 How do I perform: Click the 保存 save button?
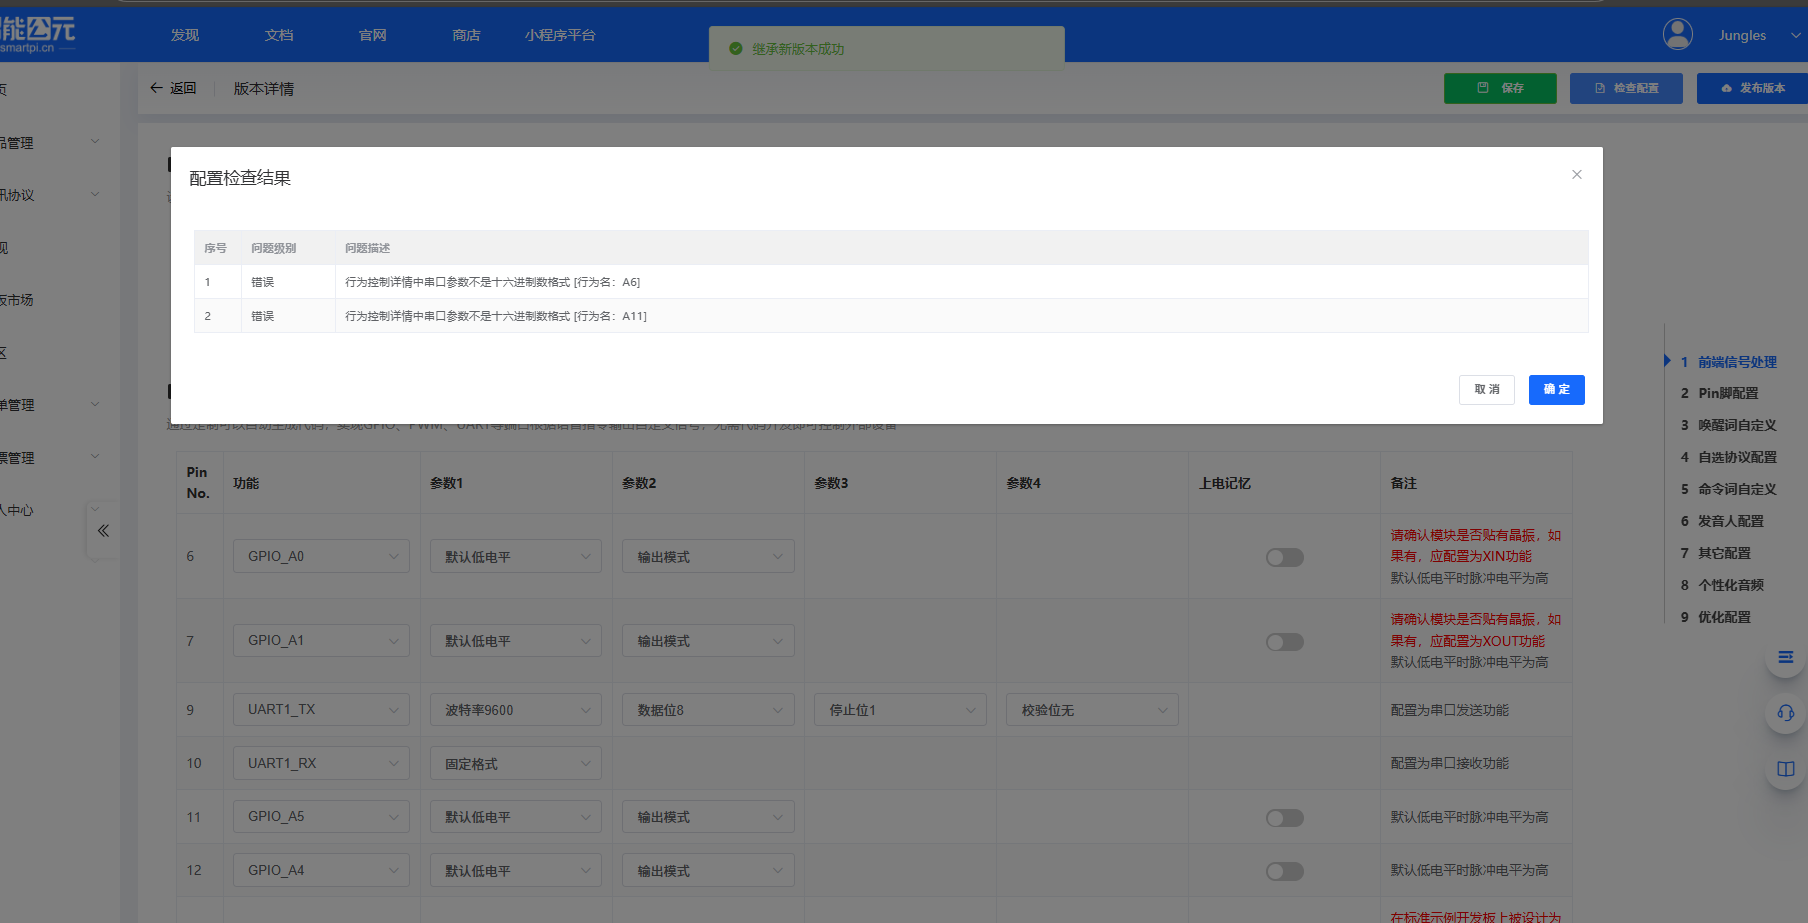[x=1499, y=88]
